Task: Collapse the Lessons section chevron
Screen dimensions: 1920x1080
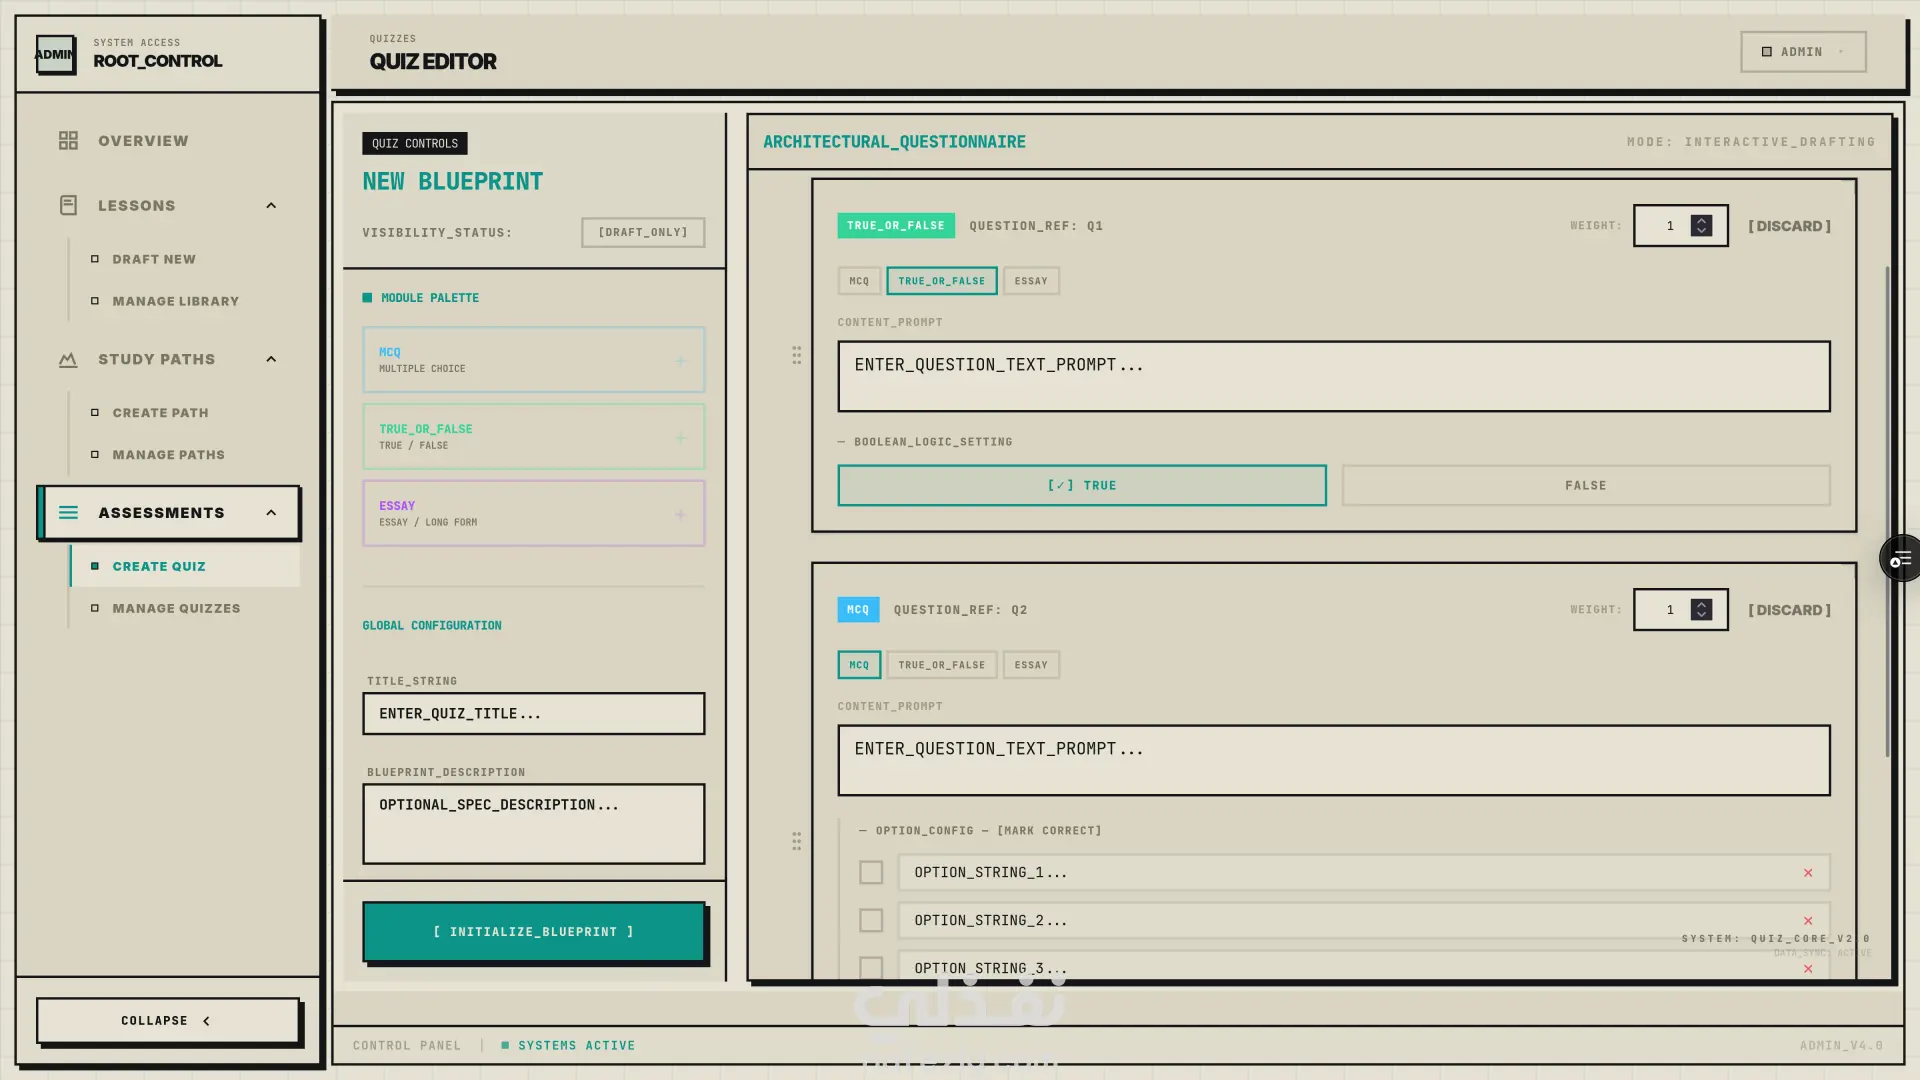Action: point(271,205)
